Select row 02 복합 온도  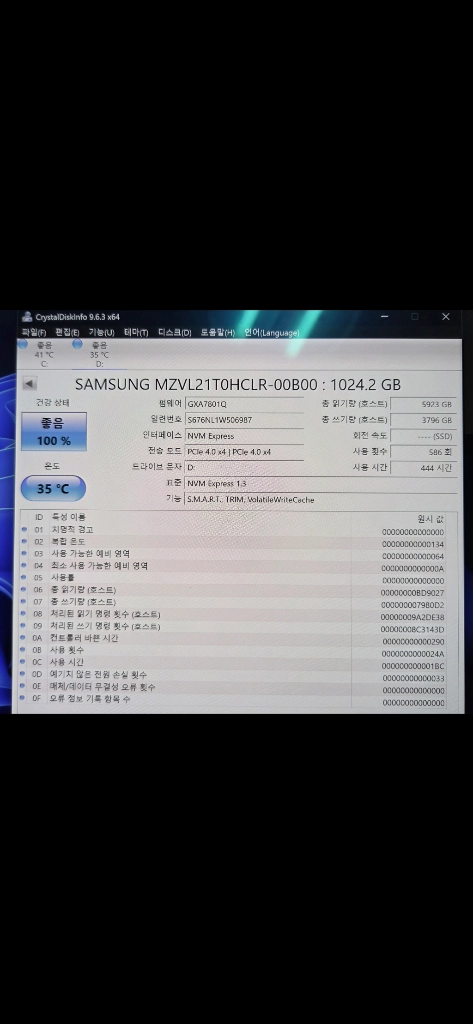[234, 542]
